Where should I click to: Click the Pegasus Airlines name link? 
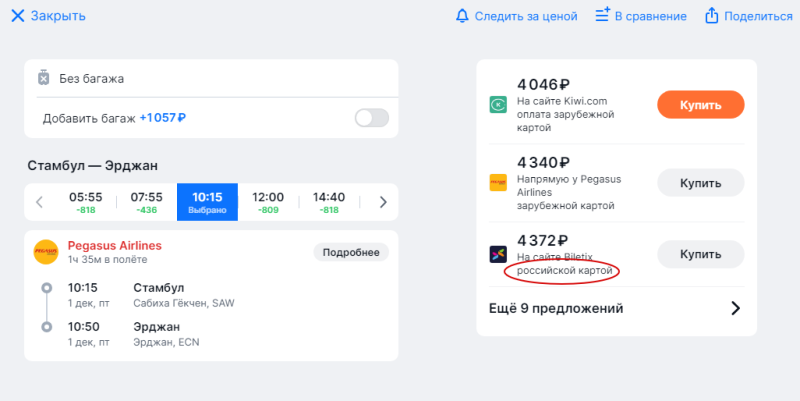[114, 246]
